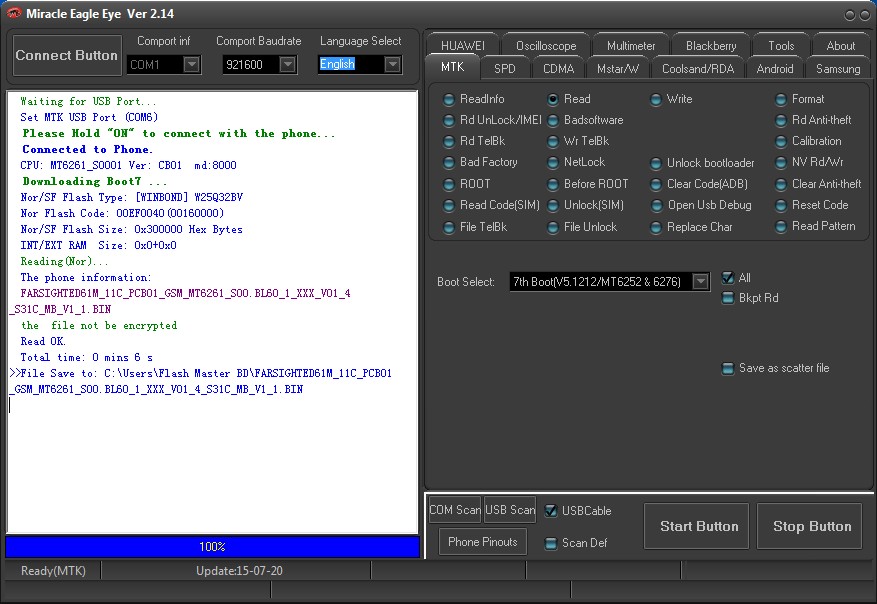The image size is (877, 604).
Task: Pick the Read Pattern option
Action: [x=782, y=227]
